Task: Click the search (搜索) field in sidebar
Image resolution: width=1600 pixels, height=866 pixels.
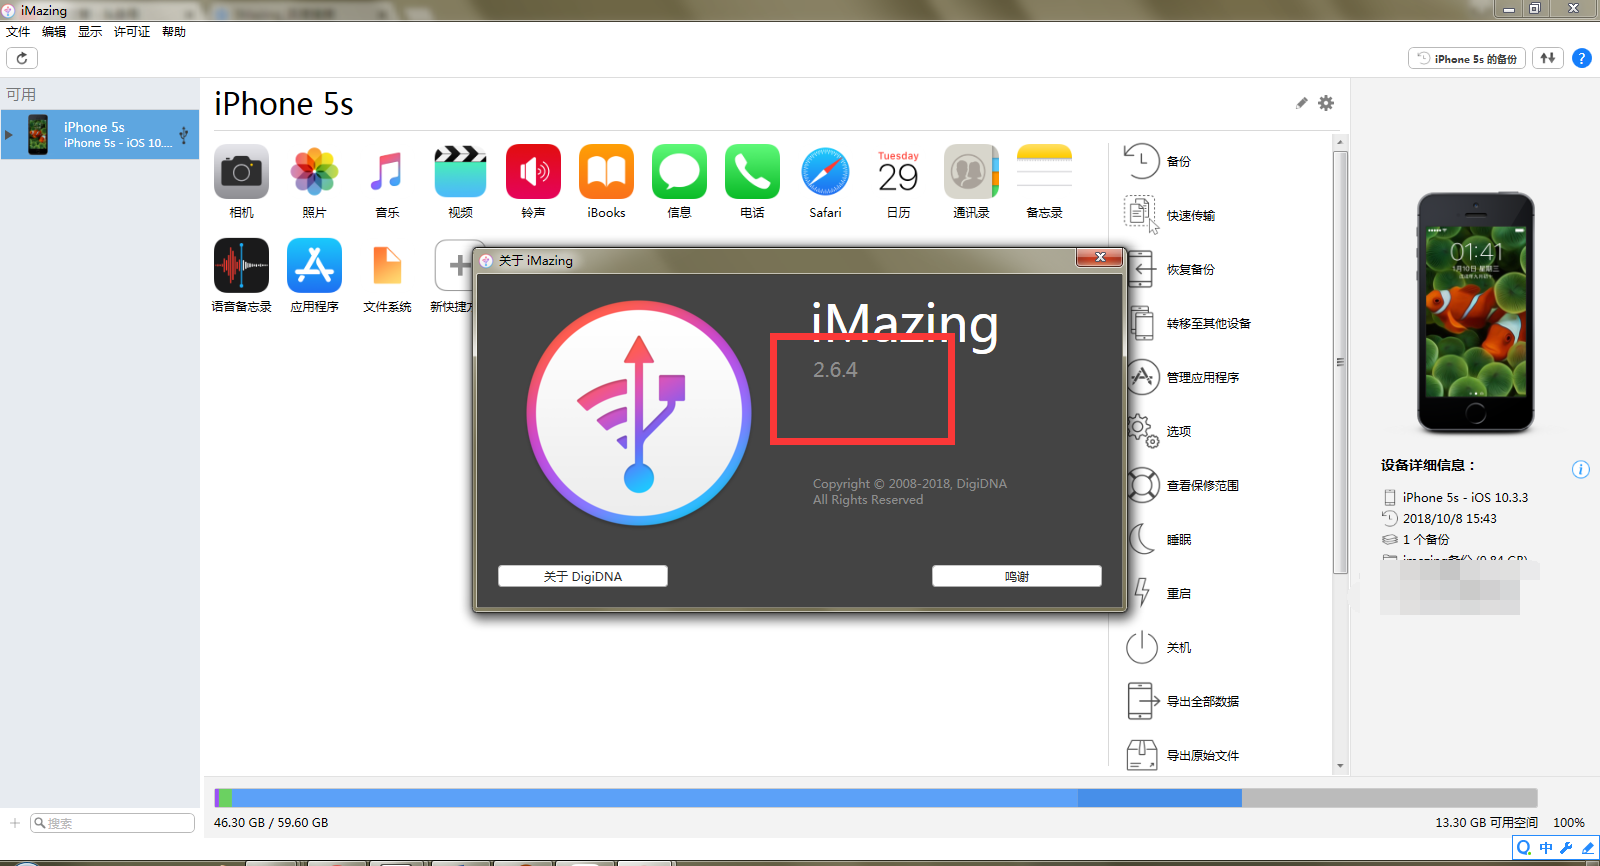Action: coord(112,823)
